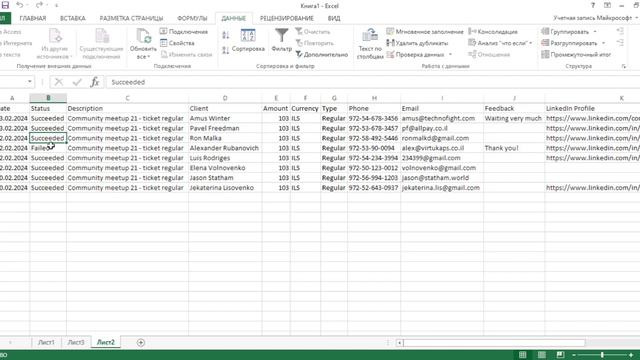Select the Waiting very much feedback cell
This screenshot has width=640, height=360.
point(514,118)
